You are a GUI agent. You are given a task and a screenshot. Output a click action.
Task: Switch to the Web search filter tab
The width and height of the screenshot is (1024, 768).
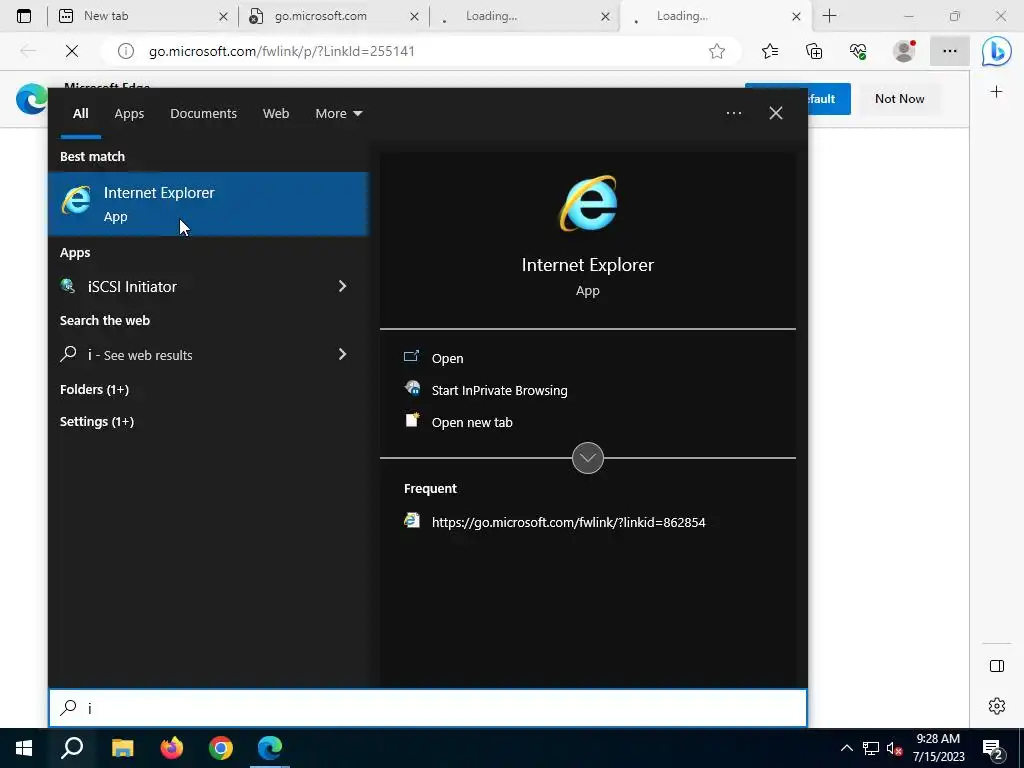tap(276, 114)
